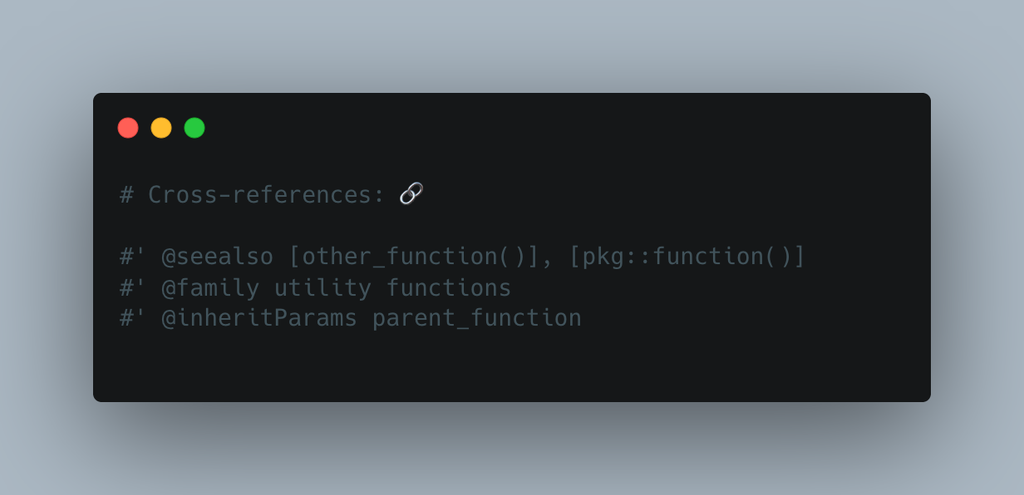Click empty title bar right of green button
This screenshot has height=495, width=1024.
[560, 128]
